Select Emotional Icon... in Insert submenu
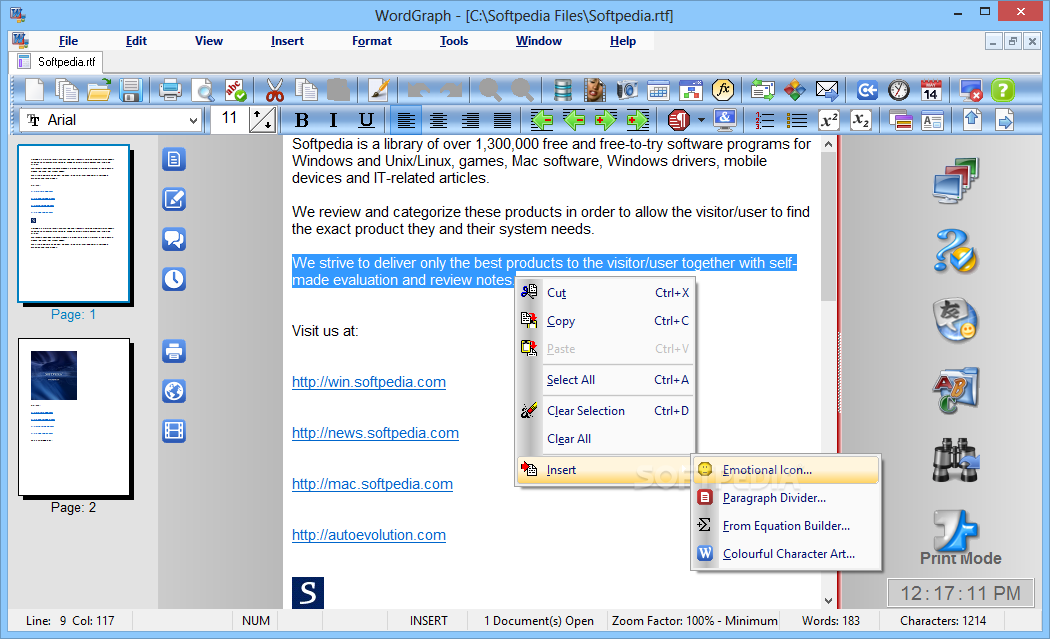The height and width of the screenshot is (639, 1050). (786, 470)
